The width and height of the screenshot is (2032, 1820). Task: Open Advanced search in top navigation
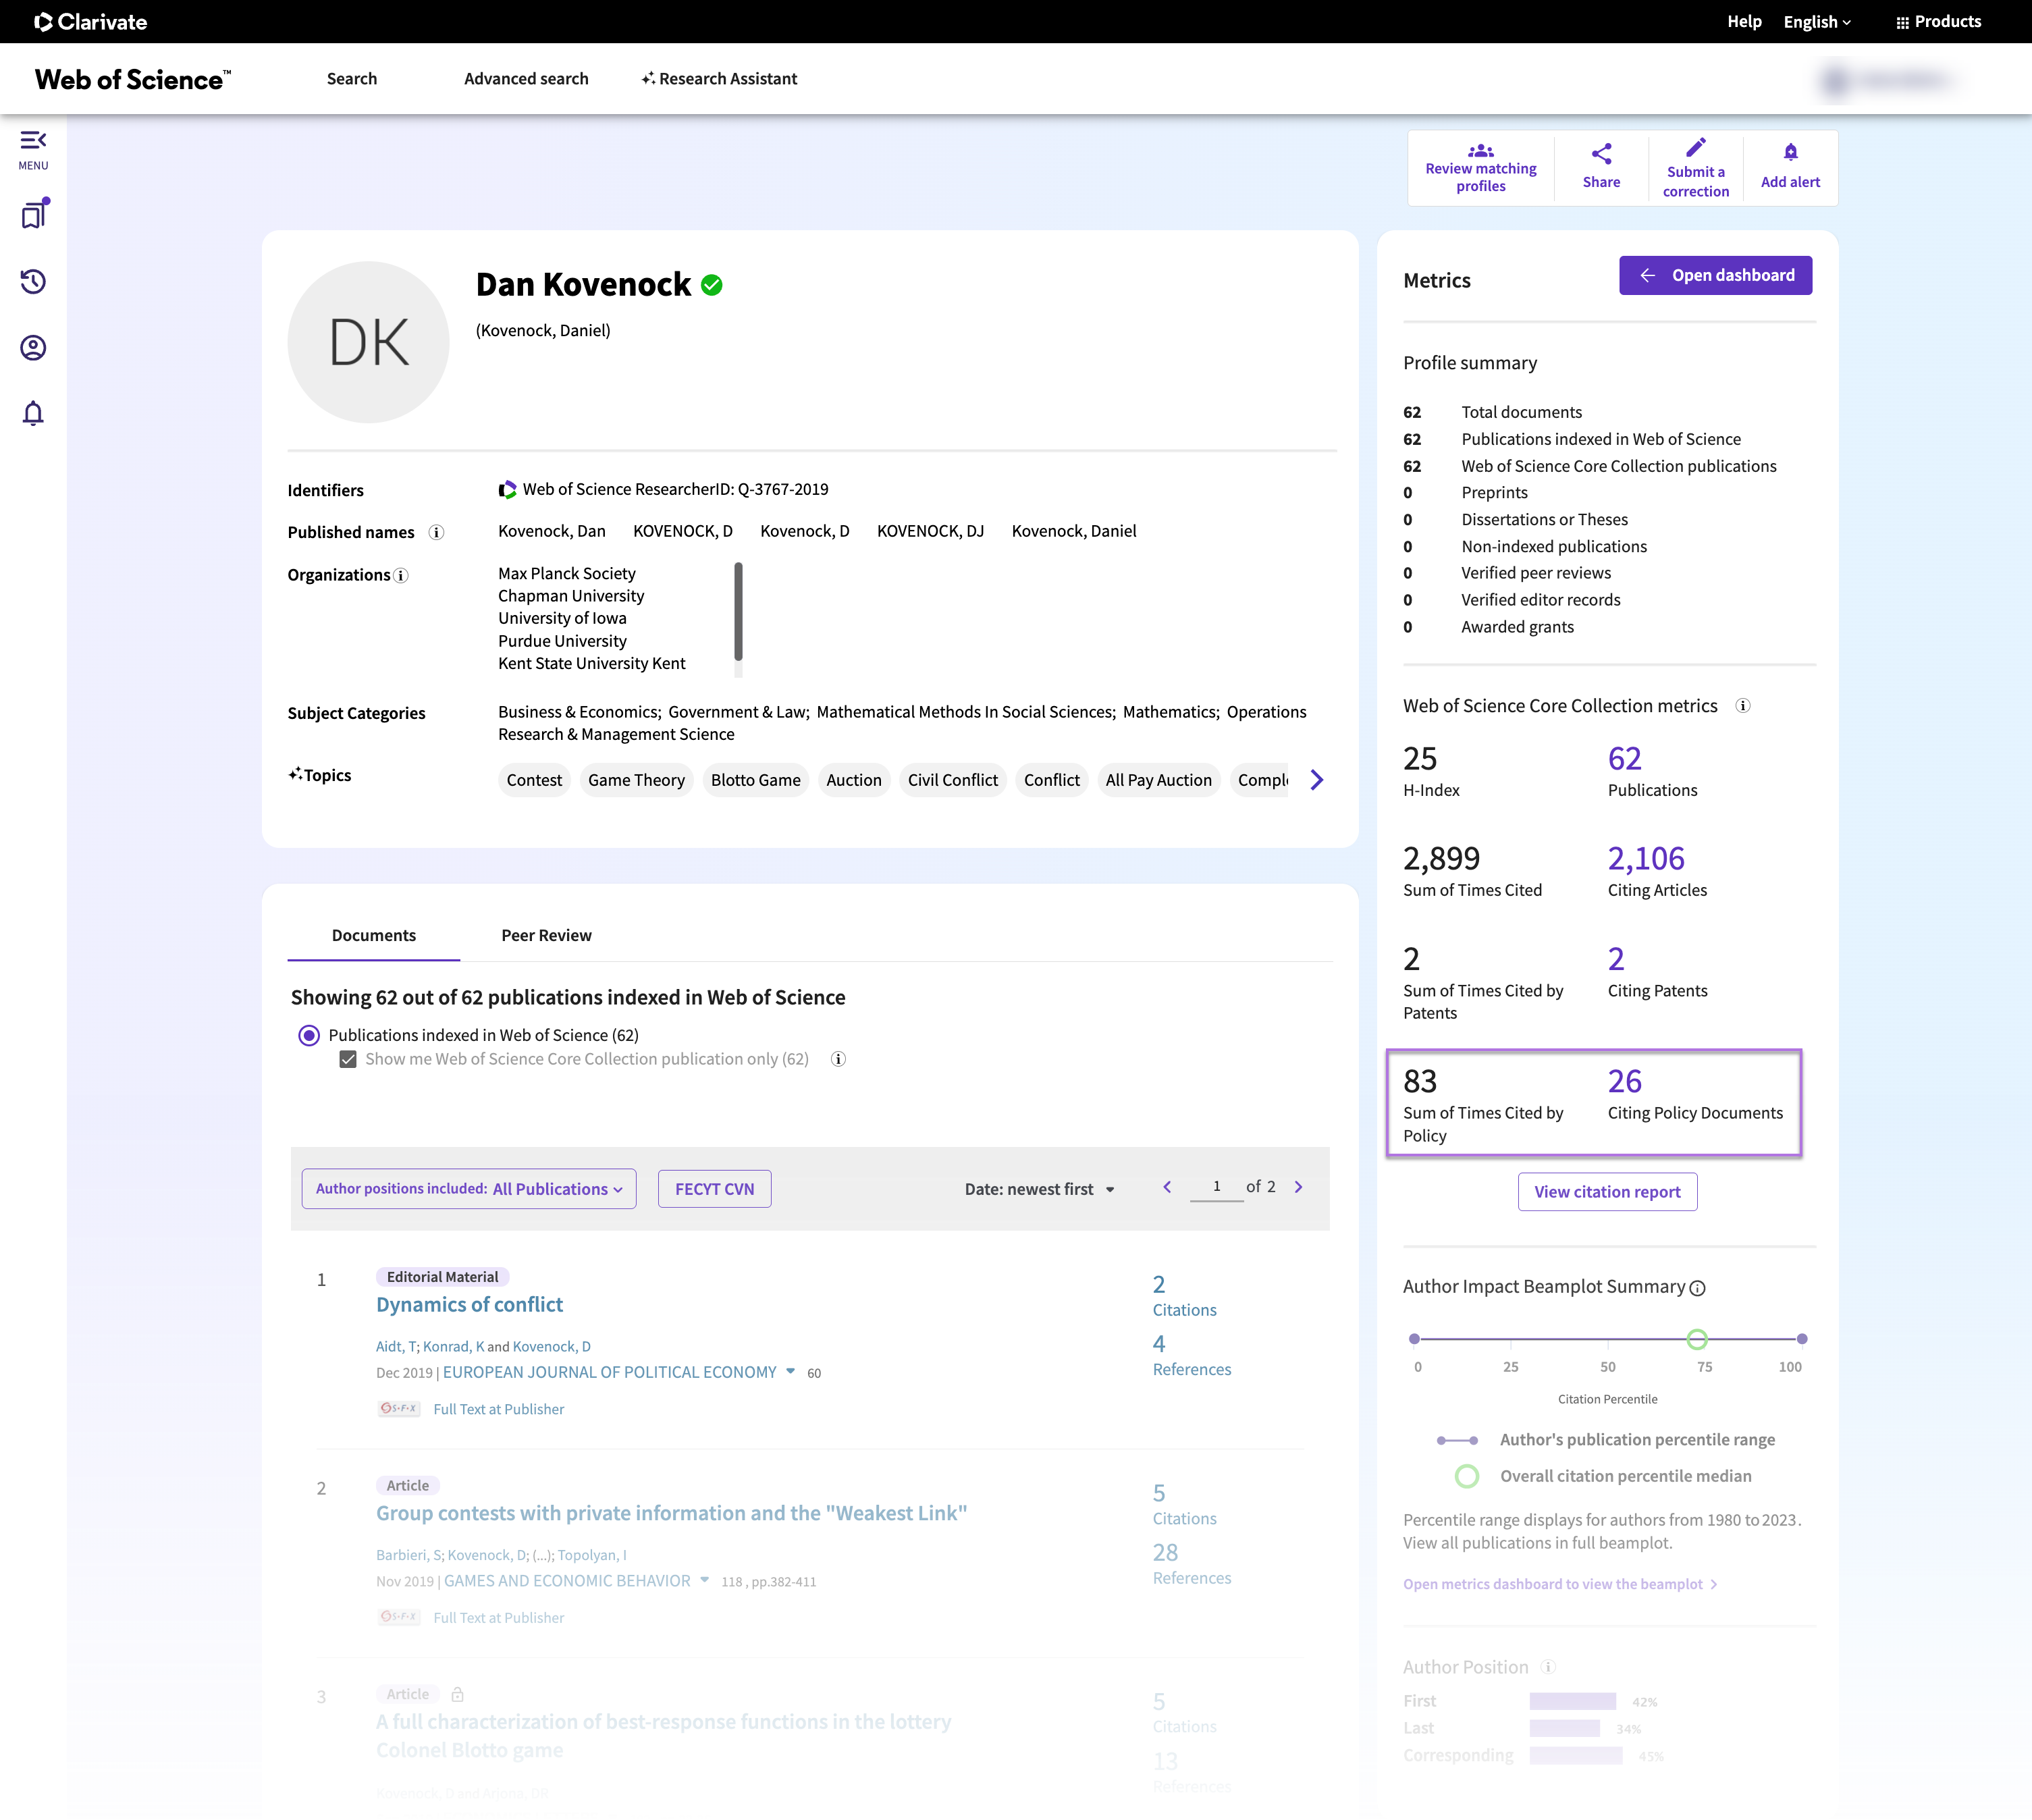pyautogui.click(x=526, y=79)
